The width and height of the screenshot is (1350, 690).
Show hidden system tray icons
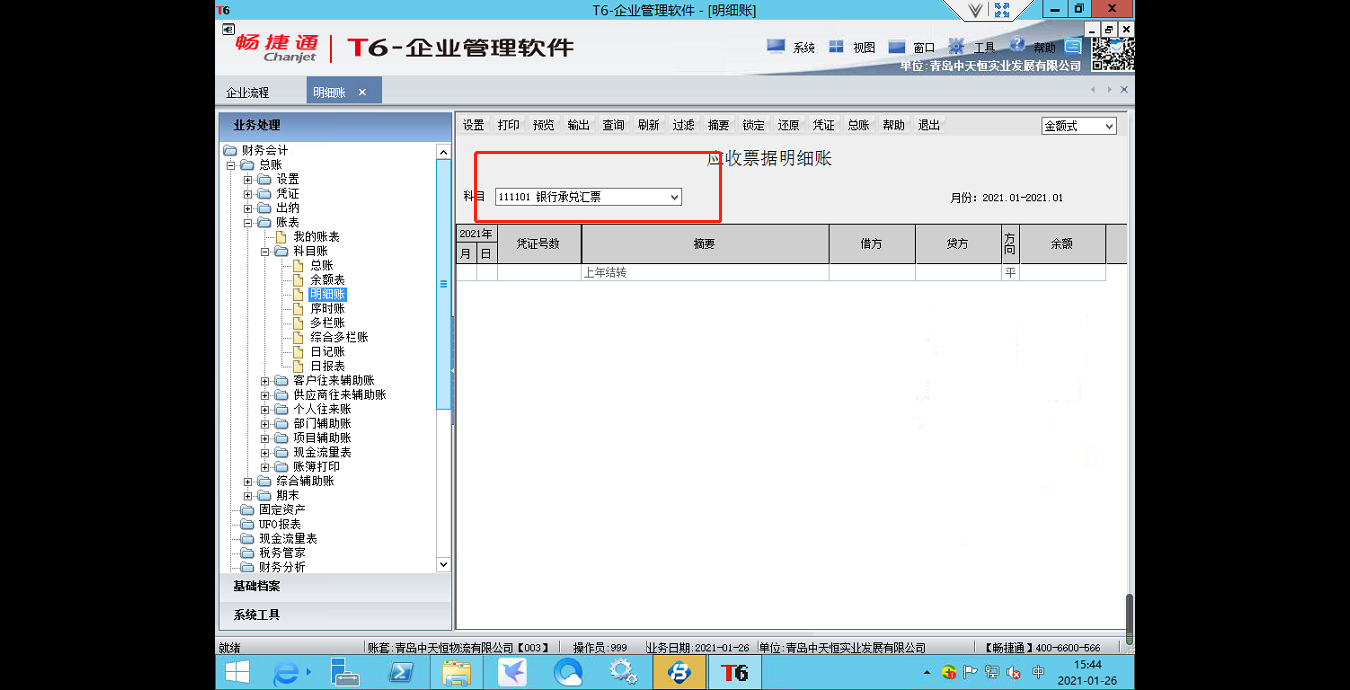[926, 673]
